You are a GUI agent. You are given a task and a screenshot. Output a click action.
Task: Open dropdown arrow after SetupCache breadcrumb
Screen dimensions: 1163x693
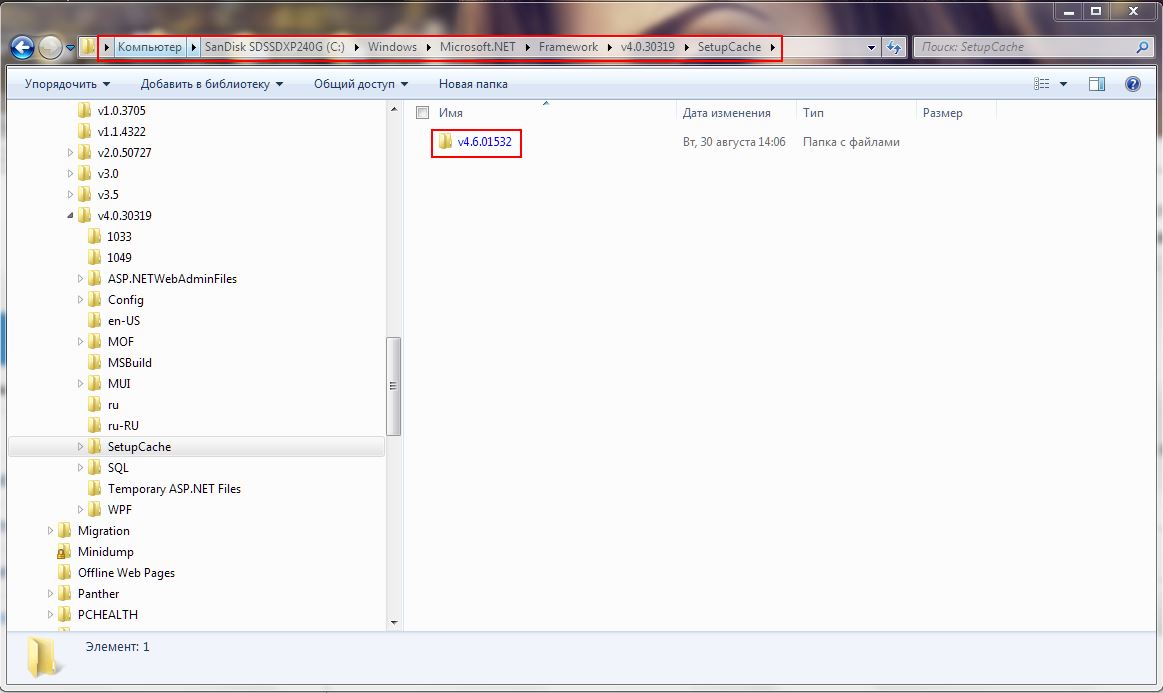pyautogui.click(x=773, y=47)
